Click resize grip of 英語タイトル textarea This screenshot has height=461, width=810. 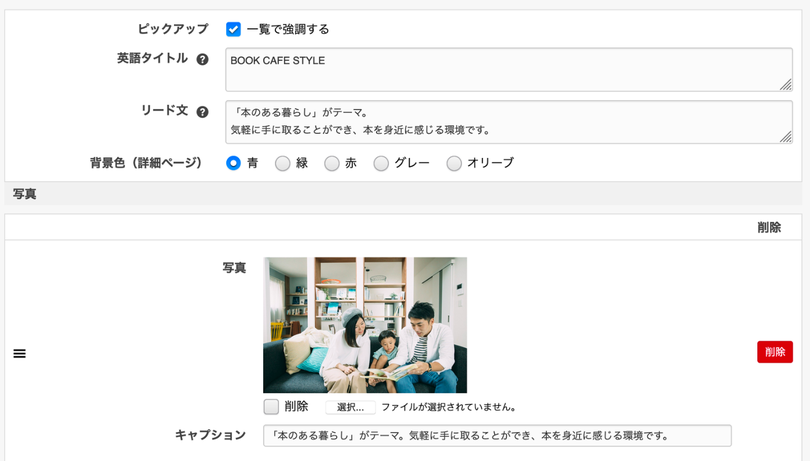point(786,85)
